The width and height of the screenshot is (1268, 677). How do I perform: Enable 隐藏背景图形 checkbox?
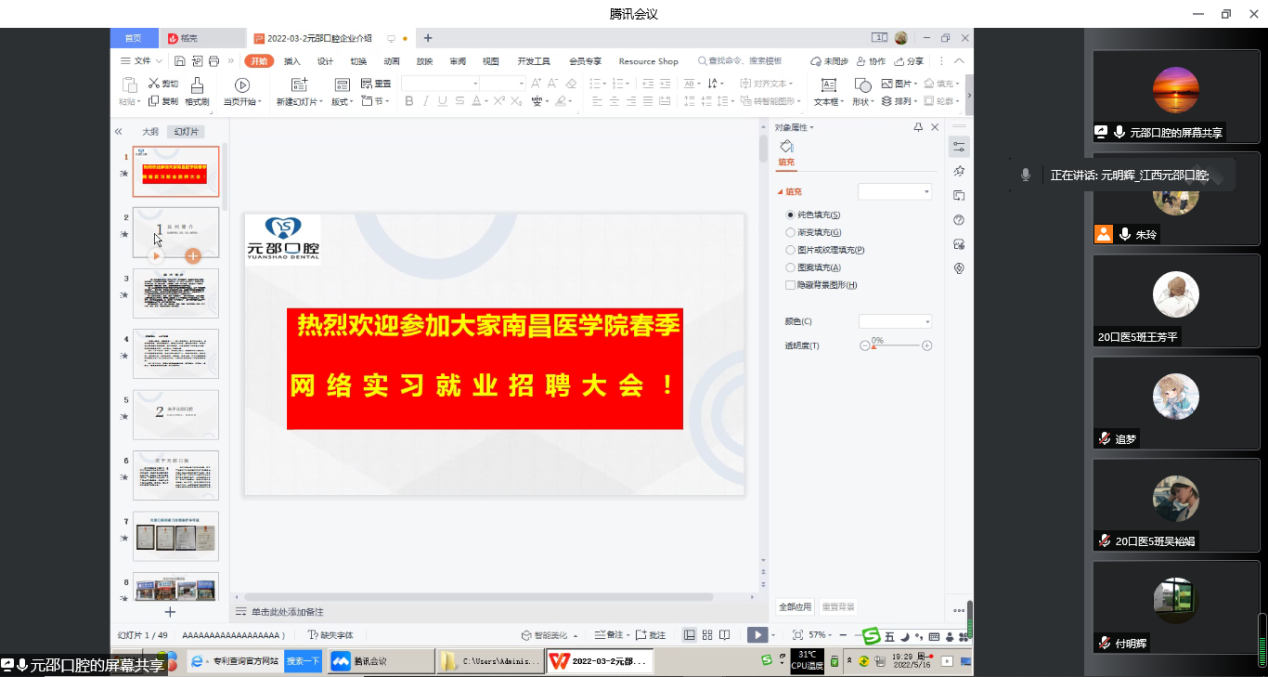790,285
